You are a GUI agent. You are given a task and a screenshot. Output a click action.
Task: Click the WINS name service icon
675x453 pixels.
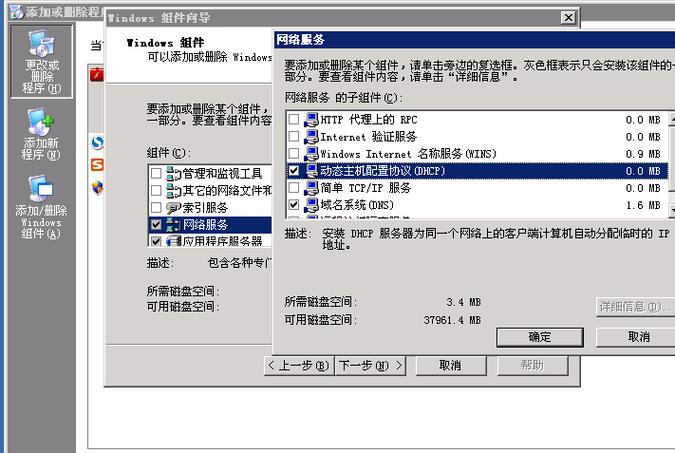311,154
